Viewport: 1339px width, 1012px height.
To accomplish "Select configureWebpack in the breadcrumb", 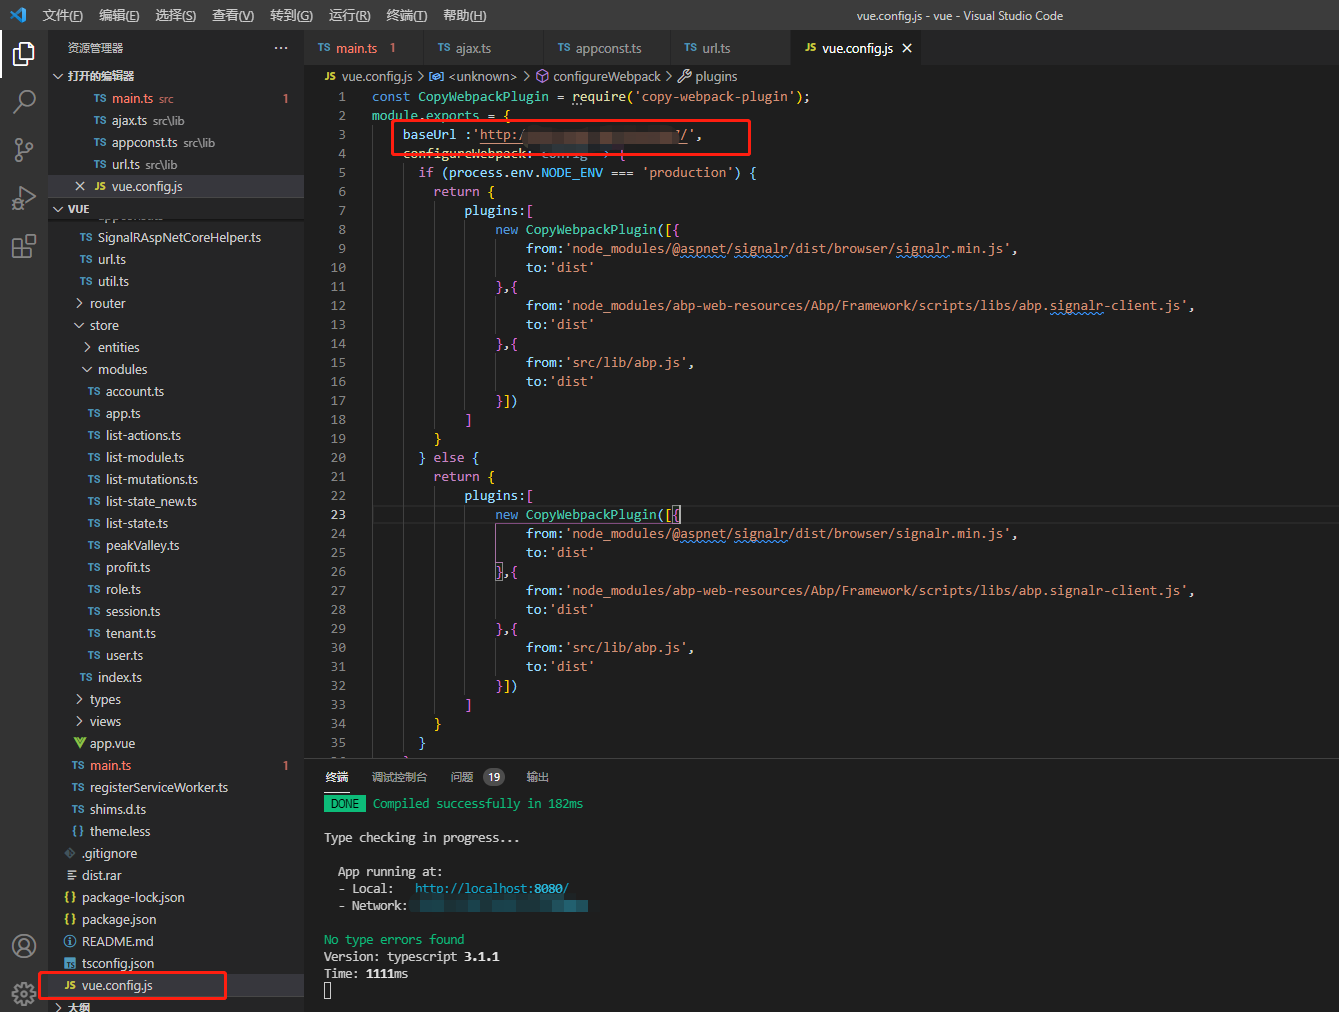I will tap(606, 76).
